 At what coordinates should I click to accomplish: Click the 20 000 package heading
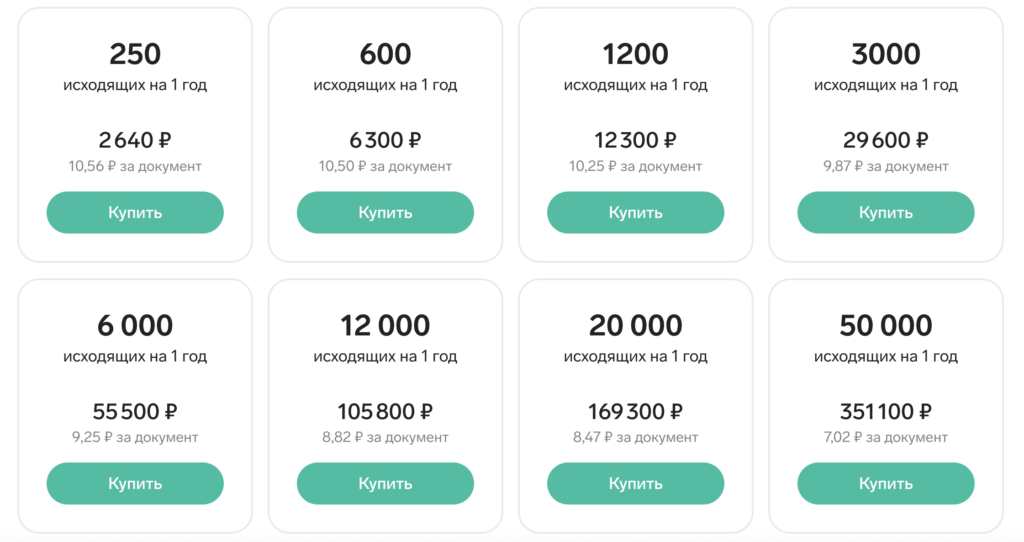pos(635,325)
